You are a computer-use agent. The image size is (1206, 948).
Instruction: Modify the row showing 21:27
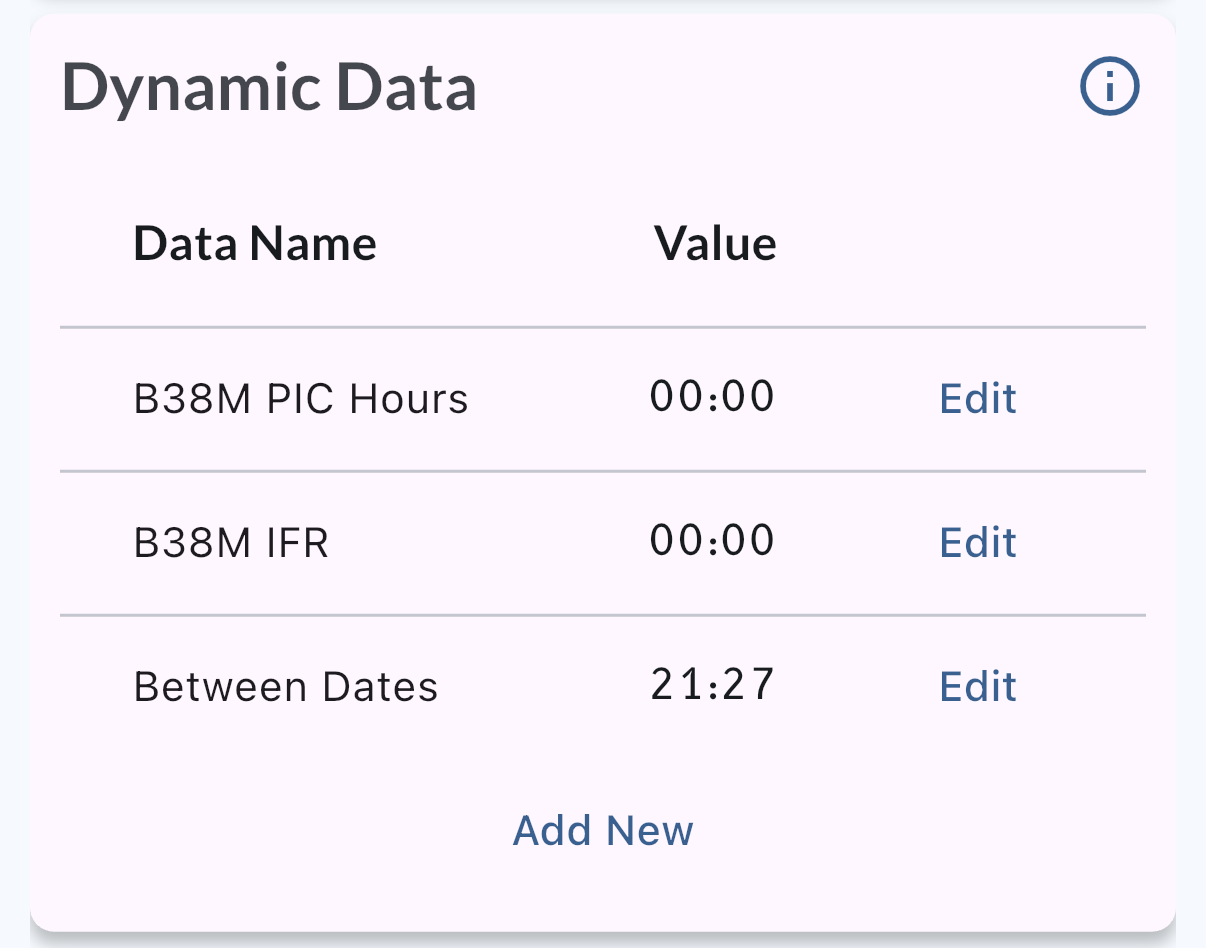977,686
